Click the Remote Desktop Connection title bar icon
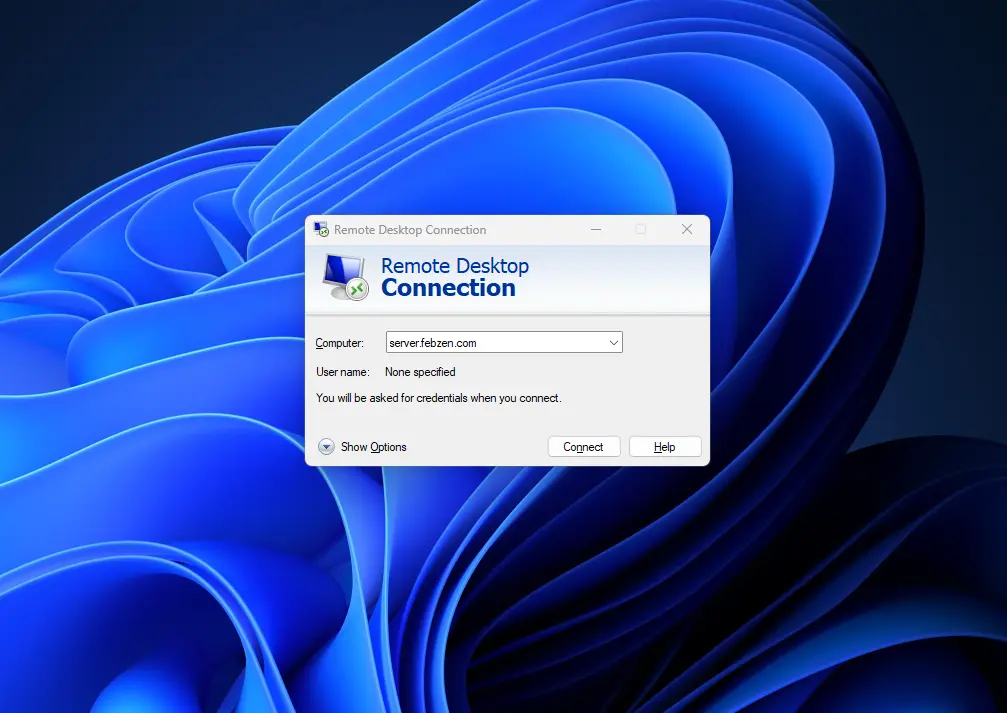 pos(321,229)
